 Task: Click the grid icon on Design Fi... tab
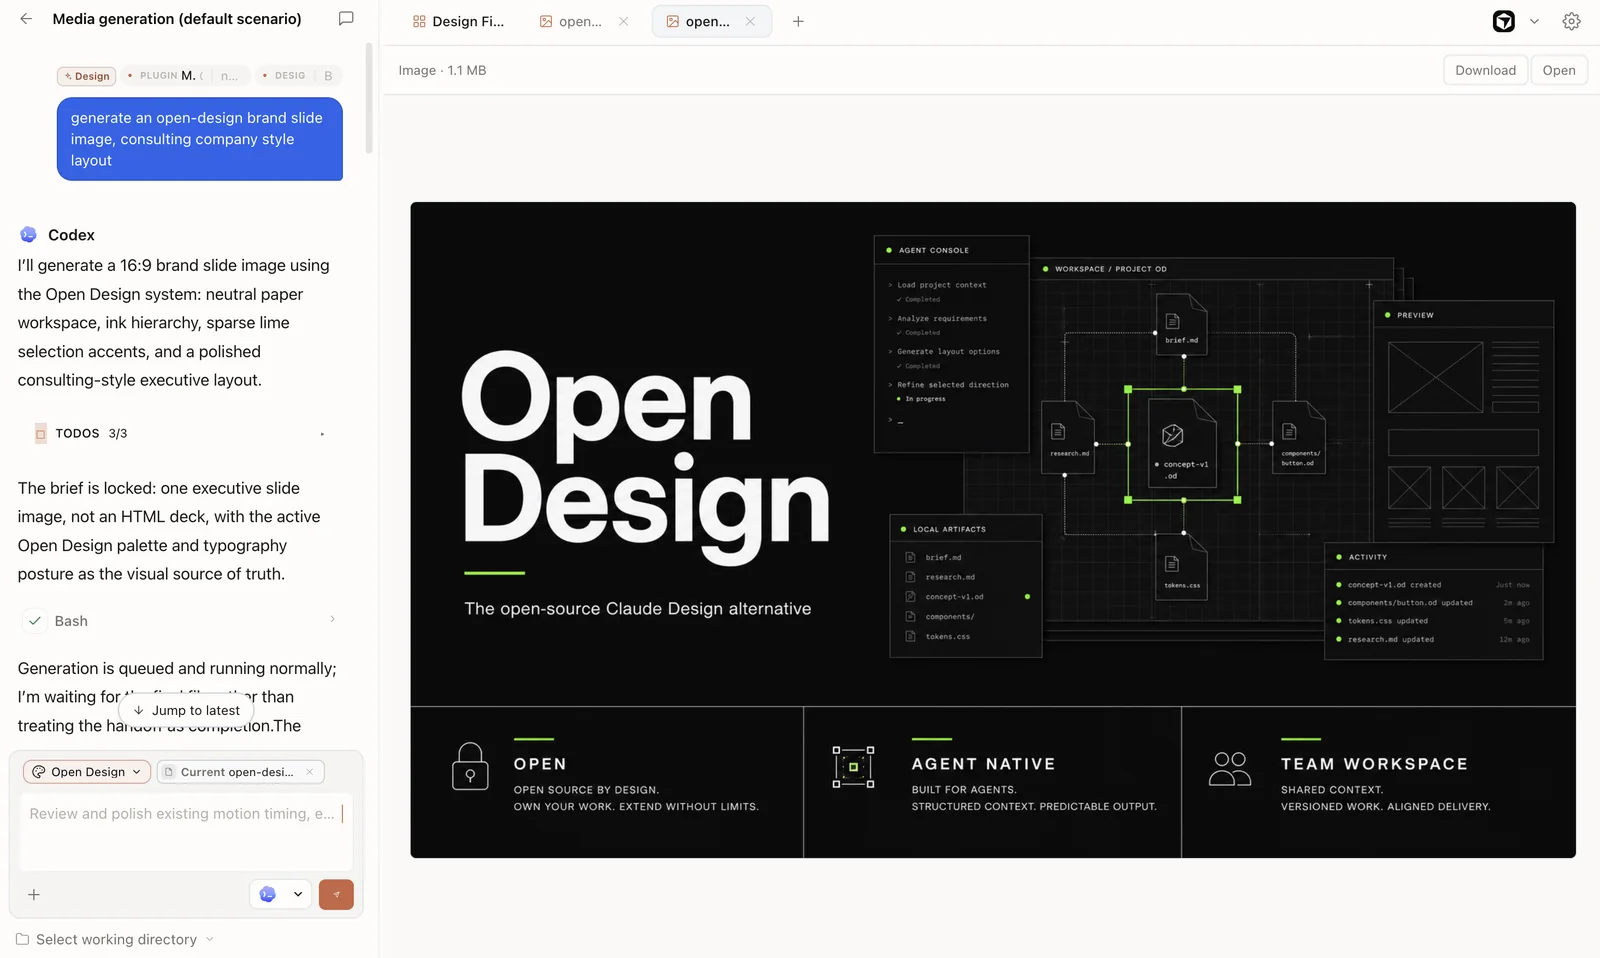pyautogui.click(x=419, y=21)
